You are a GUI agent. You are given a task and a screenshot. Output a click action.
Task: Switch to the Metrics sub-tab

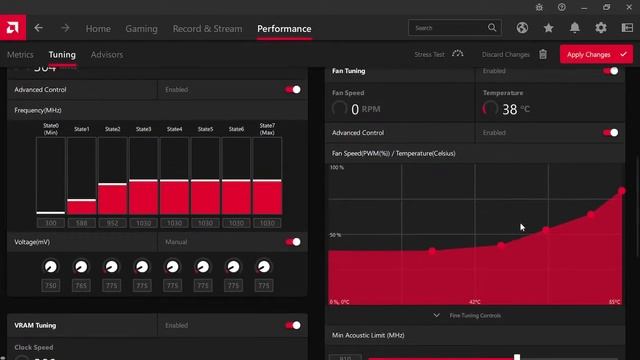tap(20, 55)
